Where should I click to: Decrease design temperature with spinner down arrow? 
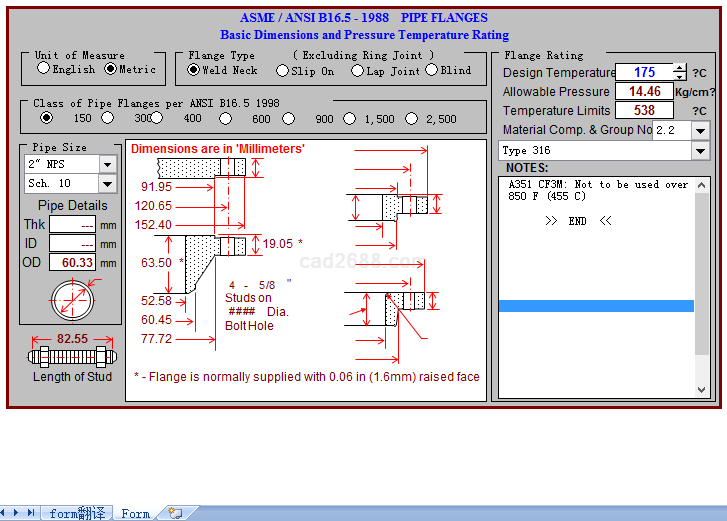(x=680, y=77)
